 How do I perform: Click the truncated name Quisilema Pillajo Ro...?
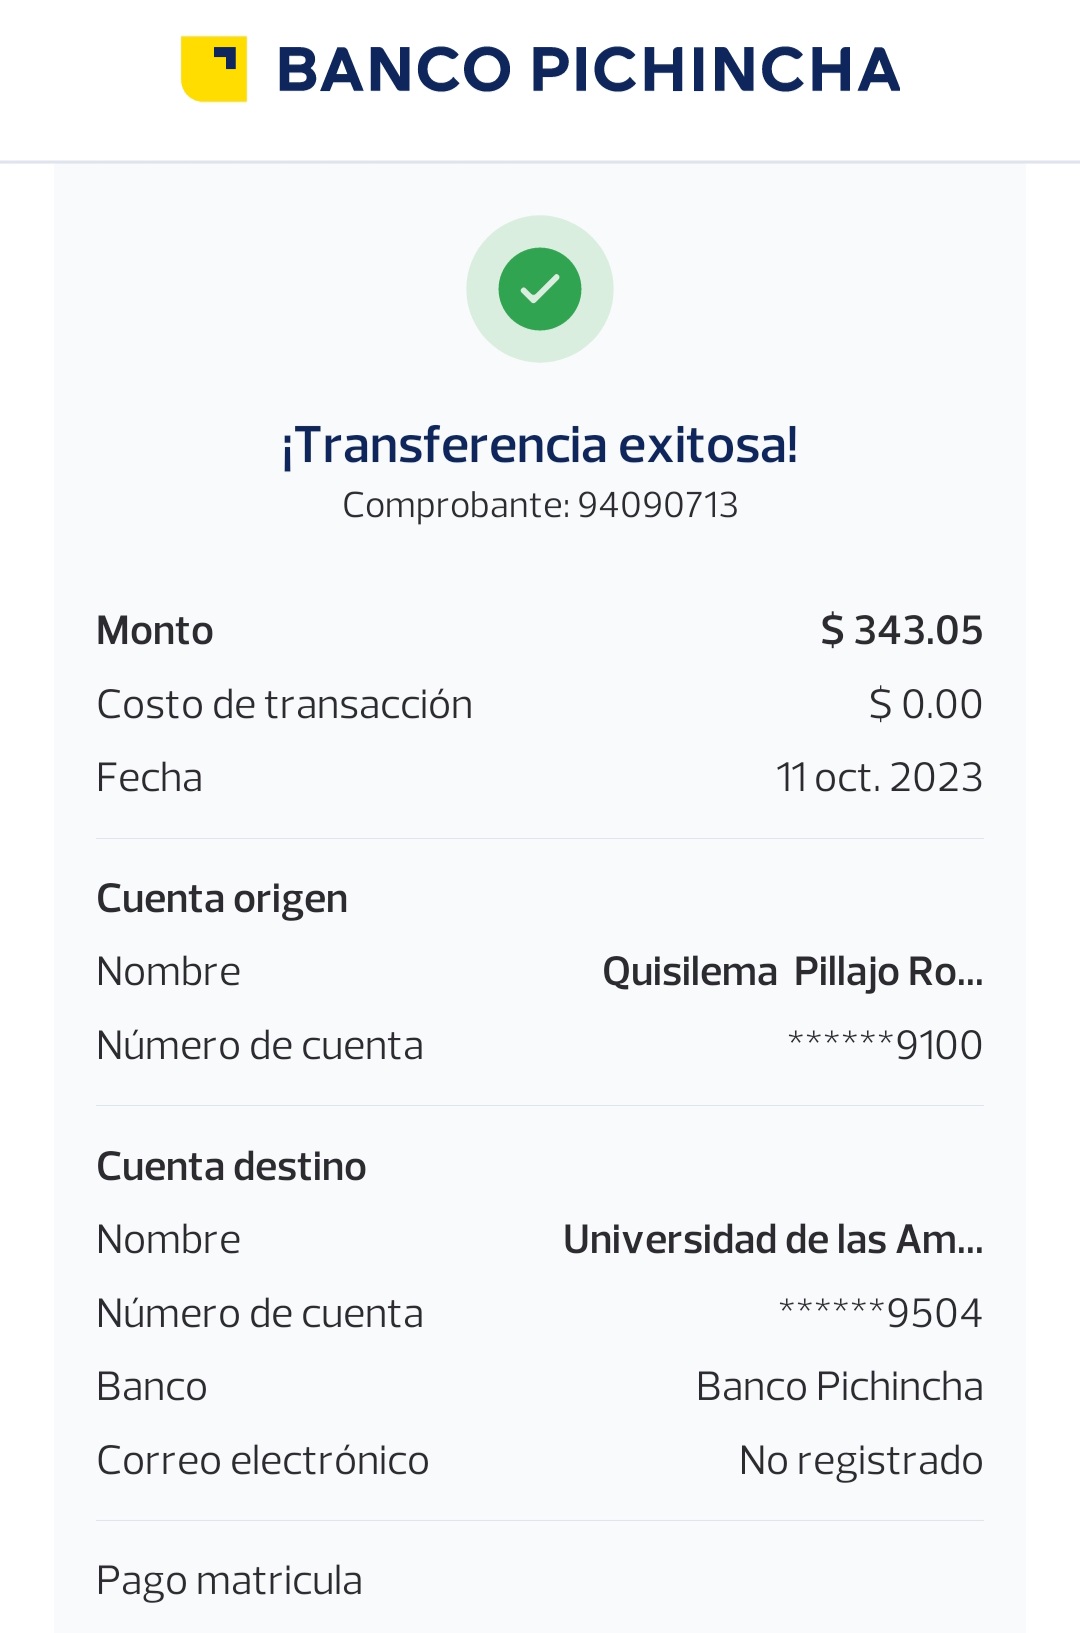(x=792, y=972)
